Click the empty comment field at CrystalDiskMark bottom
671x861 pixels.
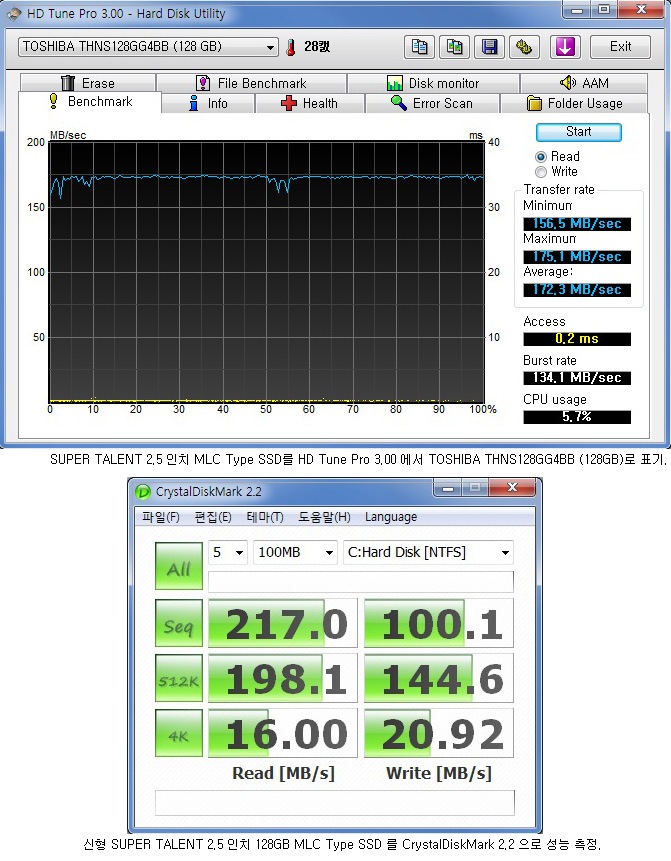[x=335, y=803]
